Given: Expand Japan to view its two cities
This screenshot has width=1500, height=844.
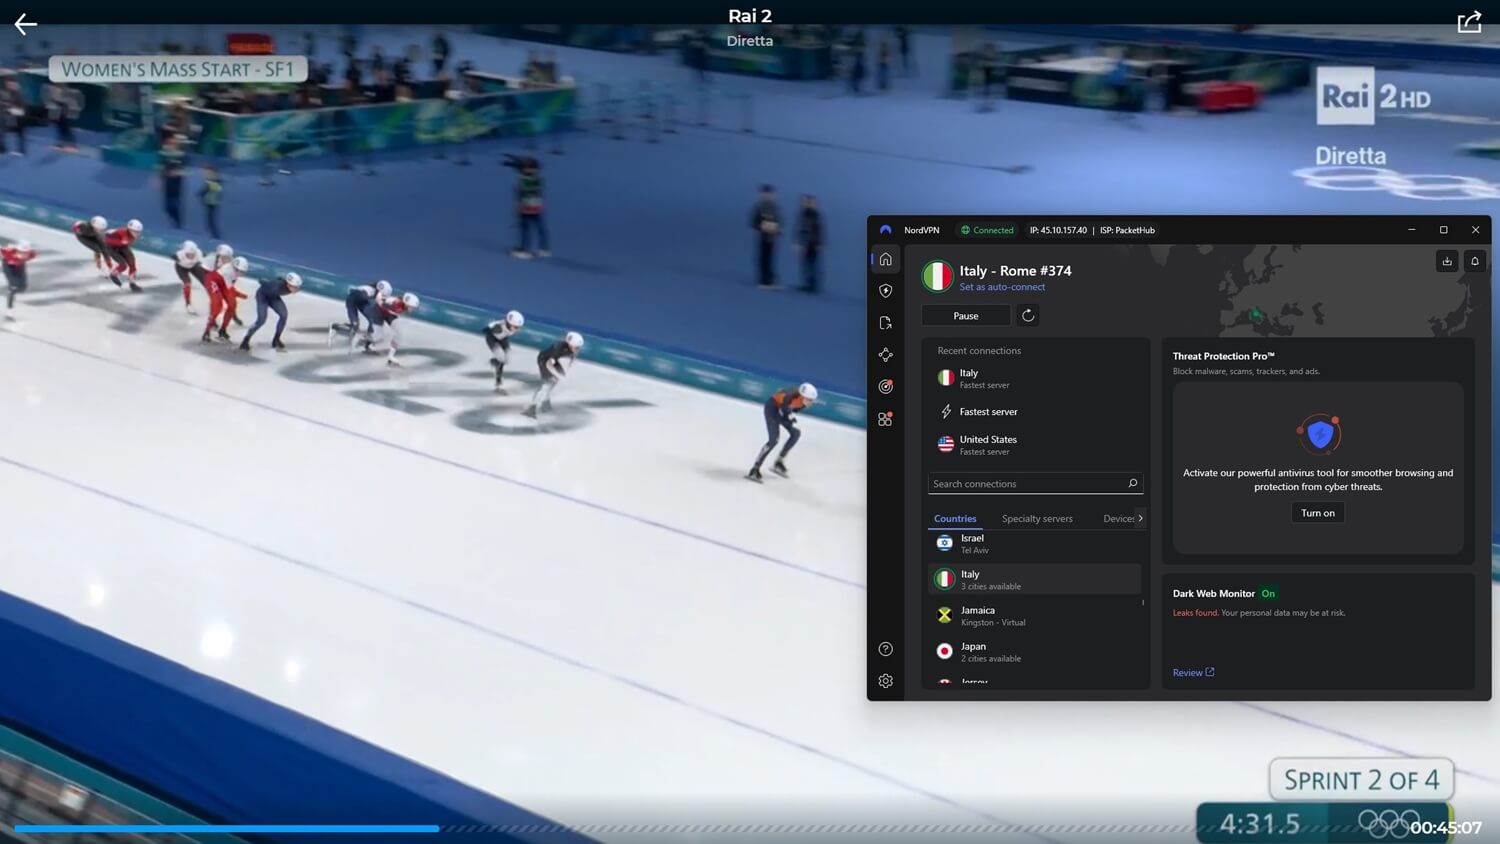Looking at the screenshot, I should coord(1034,651).
